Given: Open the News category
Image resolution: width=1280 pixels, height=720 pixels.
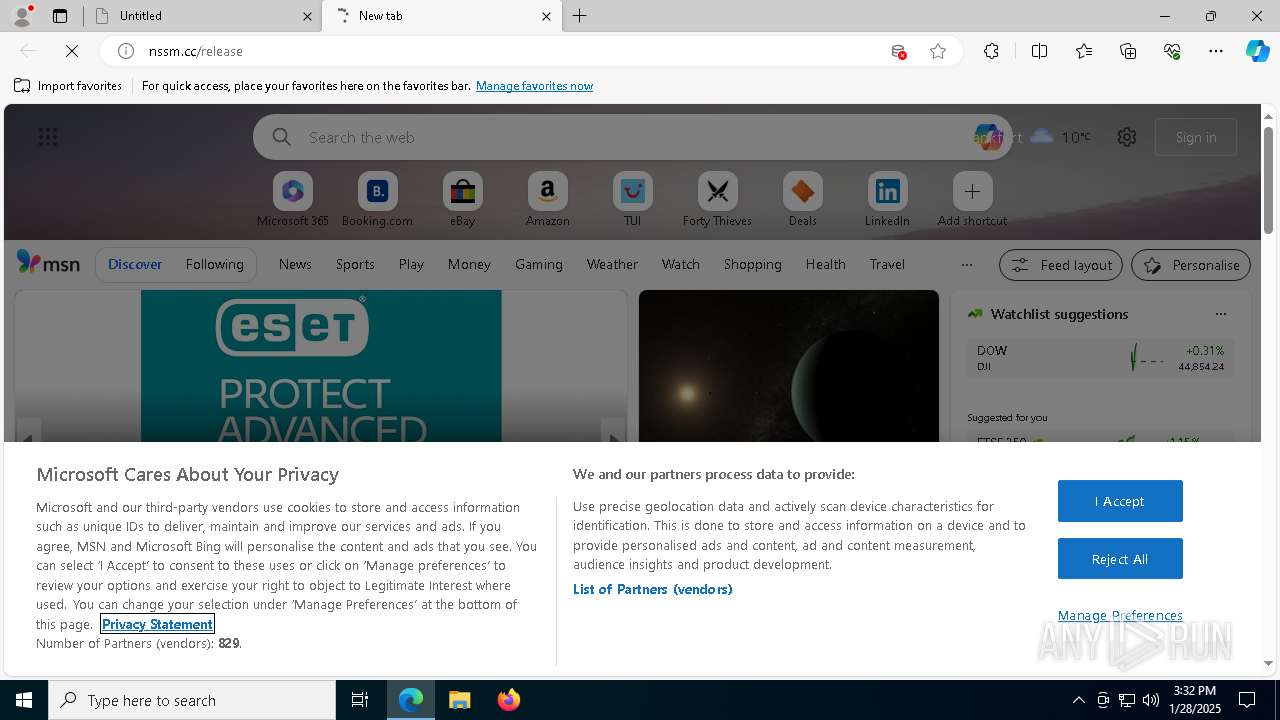Looking at the screenshot, I should (295, 264).
